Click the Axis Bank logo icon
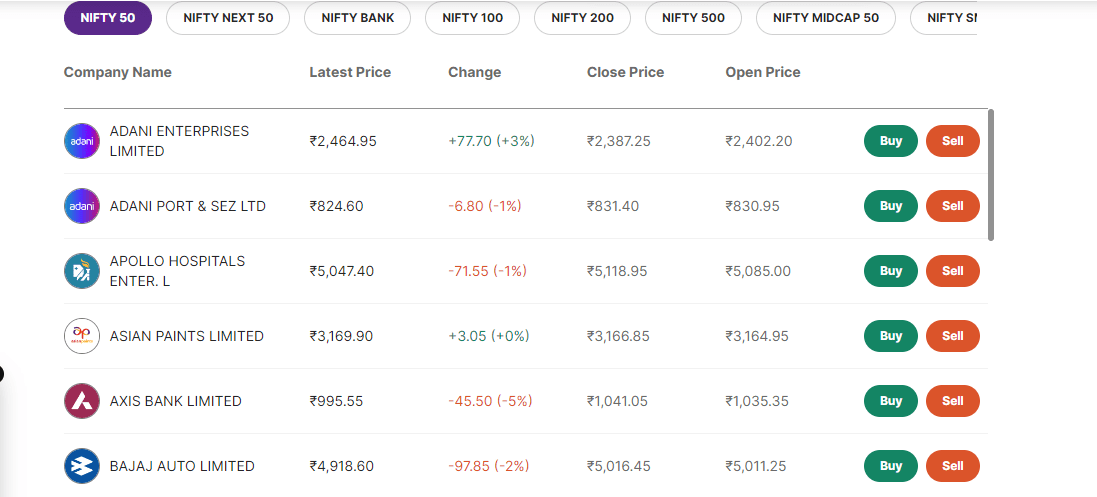1097x497 pixels. 82,401
